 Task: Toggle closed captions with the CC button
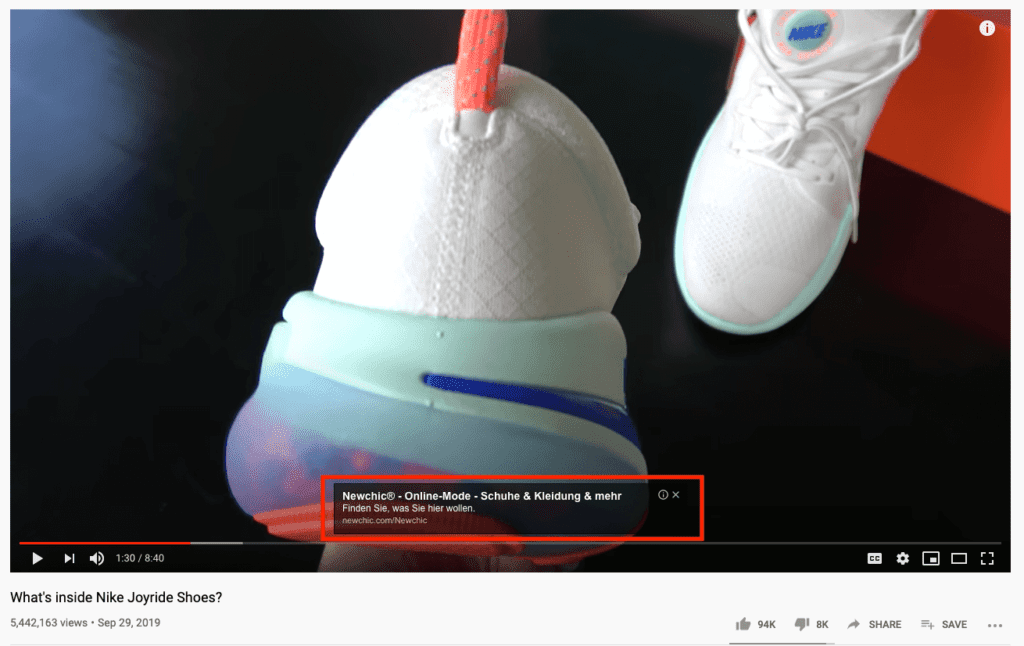[x=873, y=558]
